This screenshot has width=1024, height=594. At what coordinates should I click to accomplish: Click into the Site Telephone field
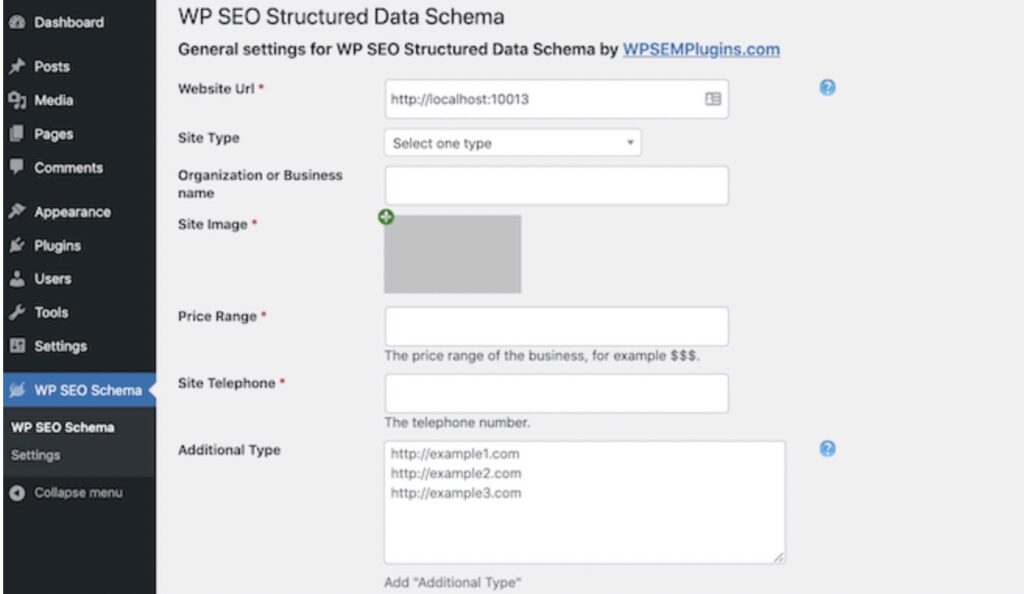click(x=556, y=393)
